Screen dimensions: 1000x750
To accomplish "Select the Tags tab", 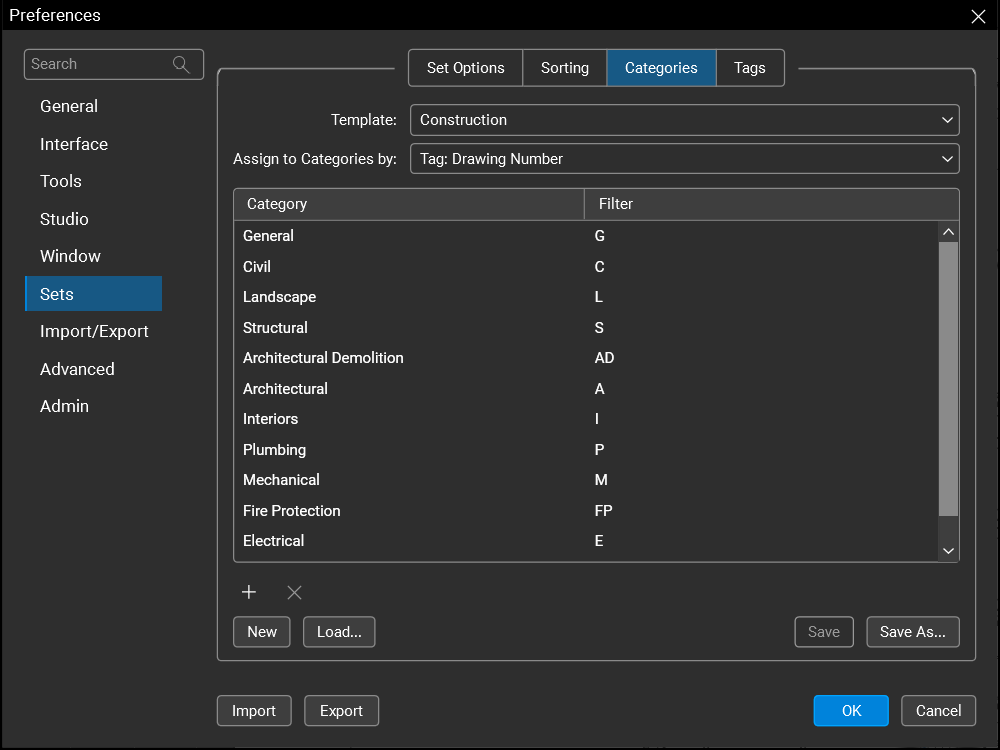I will tap(749, 68).
